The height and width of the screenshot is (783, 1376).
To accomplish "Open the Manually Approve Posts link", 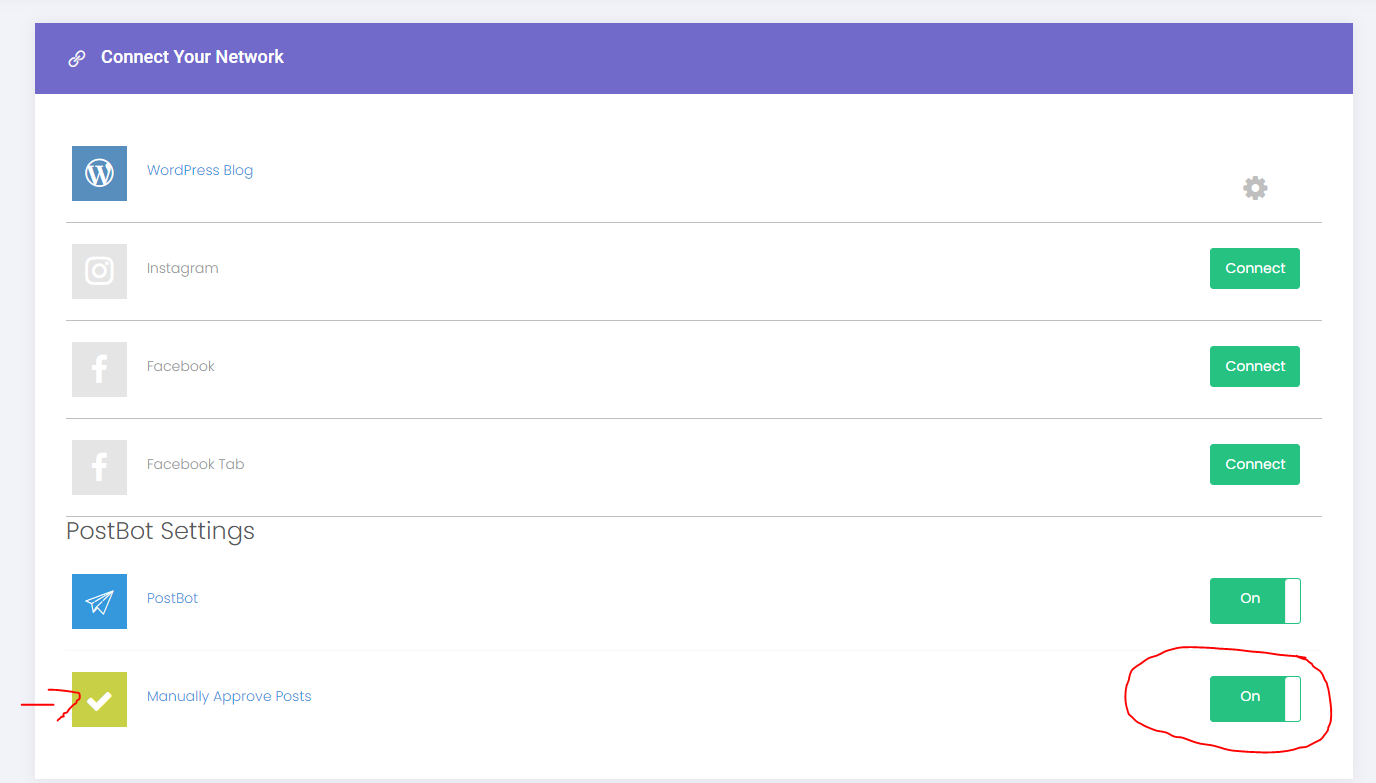I will pyautogui.click(x=229, y=696).
